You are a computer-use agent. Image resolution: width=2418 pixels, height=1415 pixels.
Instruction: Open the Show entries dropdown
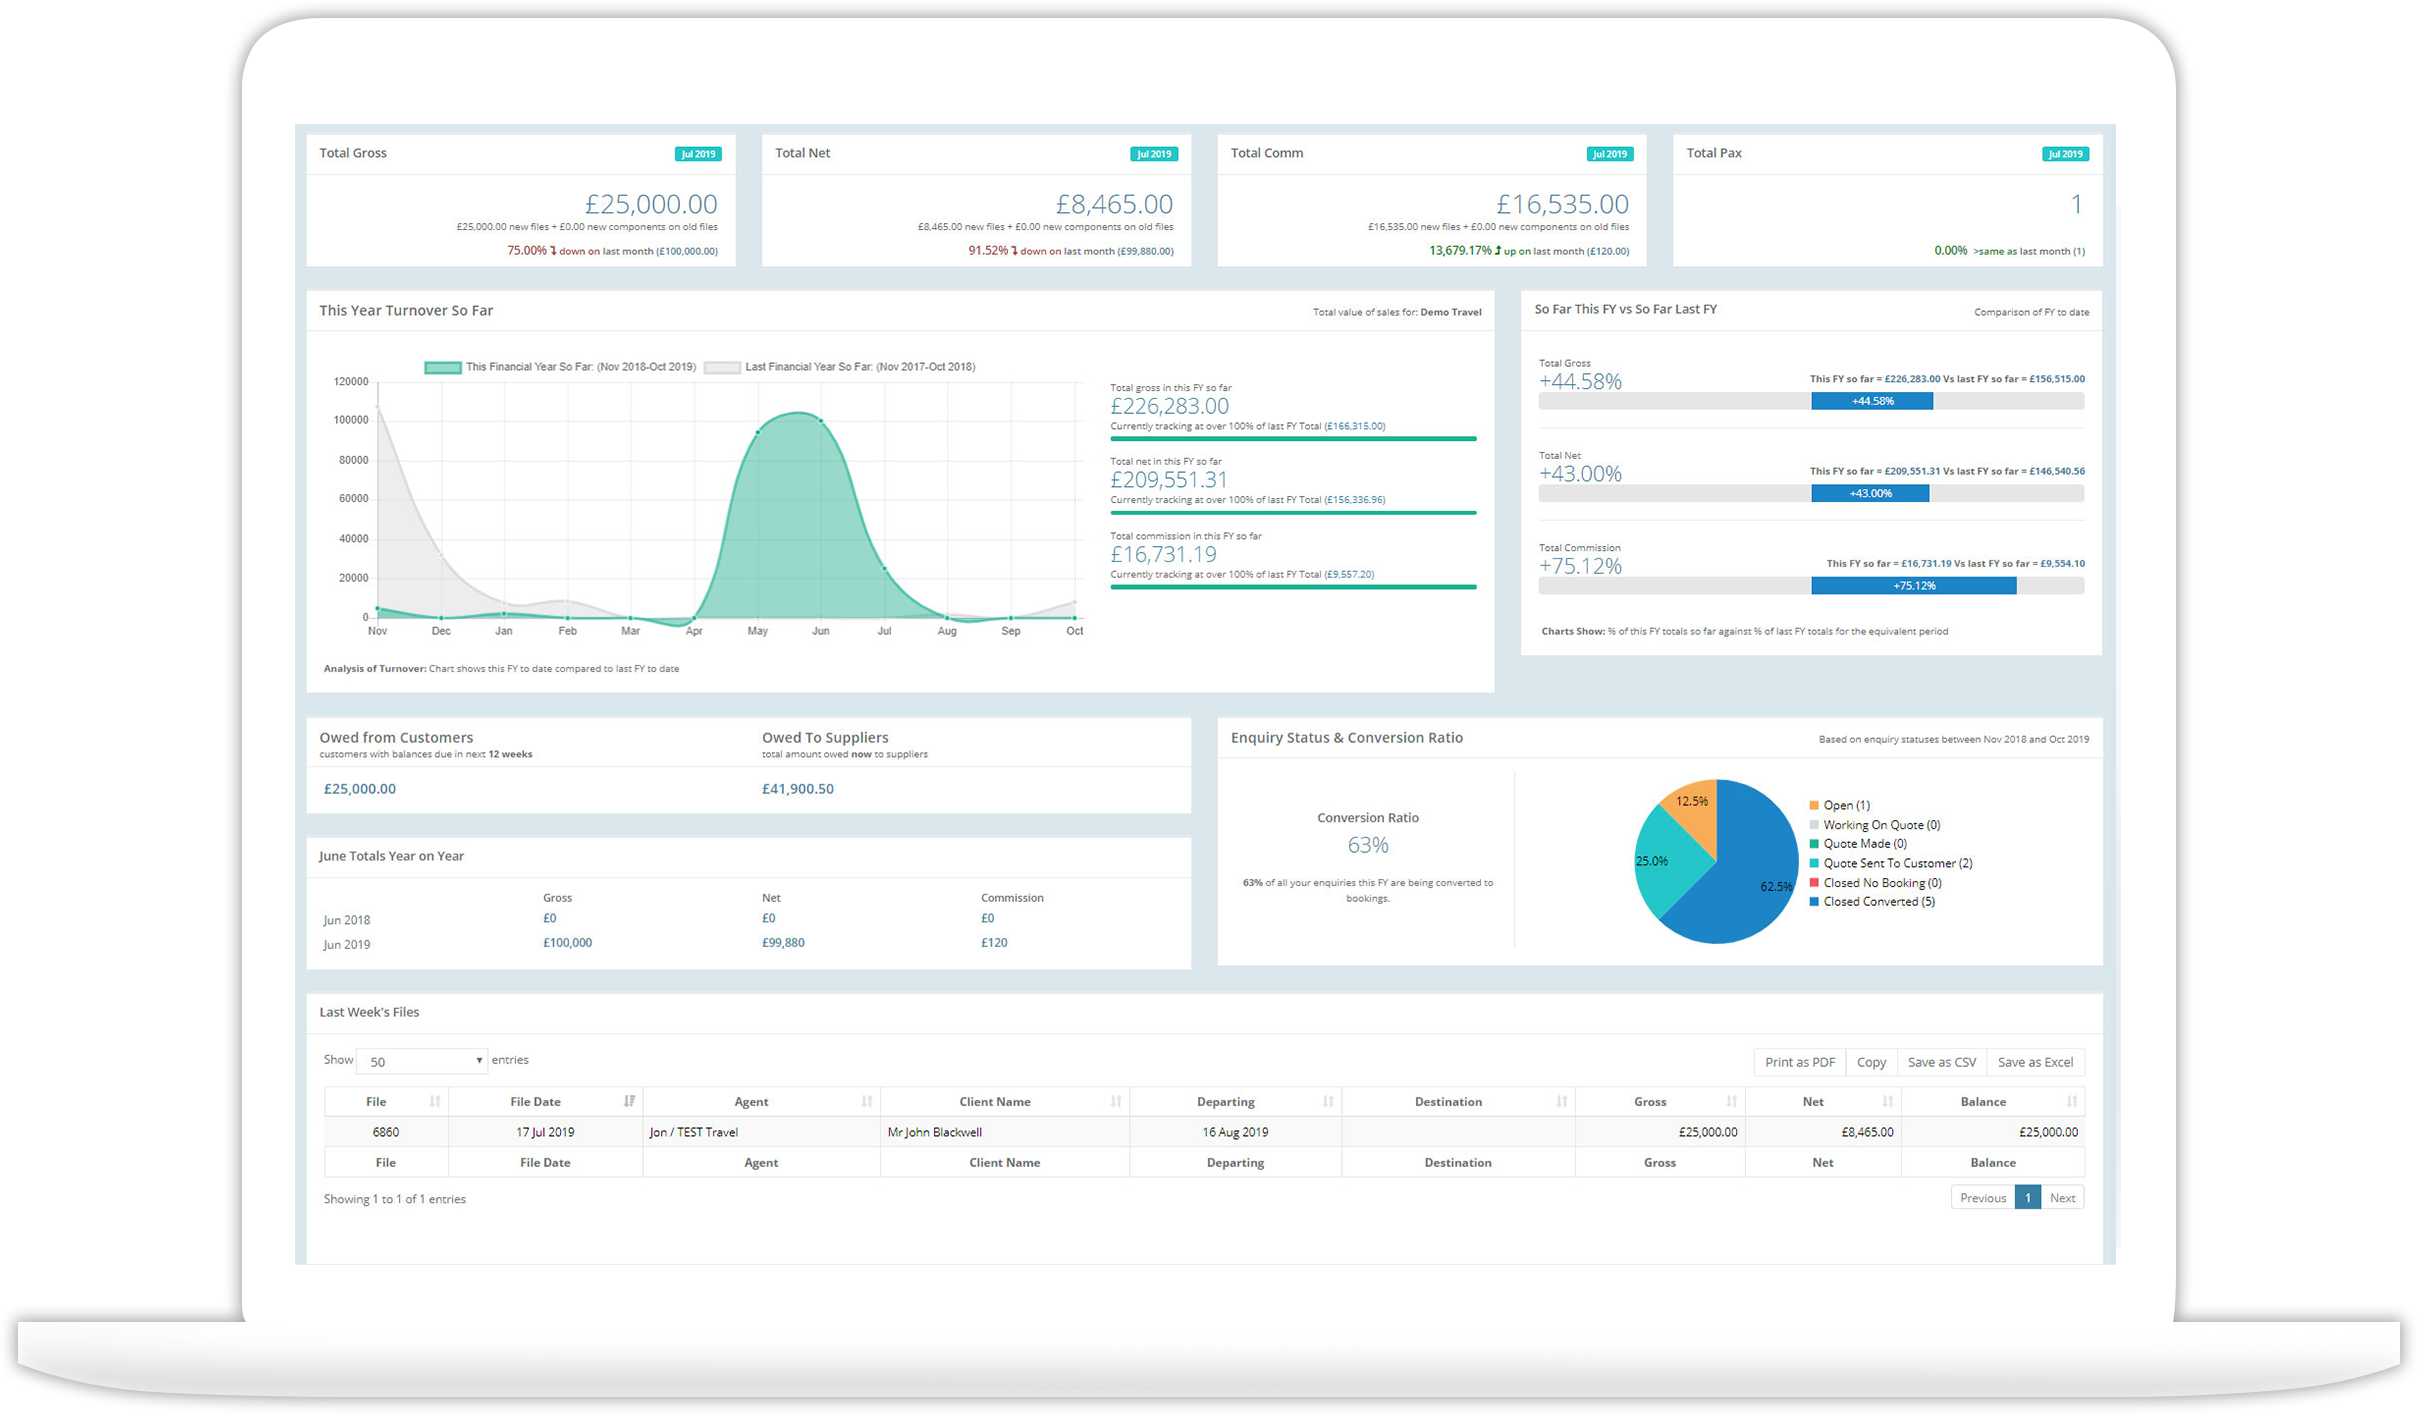point(422,1061)
